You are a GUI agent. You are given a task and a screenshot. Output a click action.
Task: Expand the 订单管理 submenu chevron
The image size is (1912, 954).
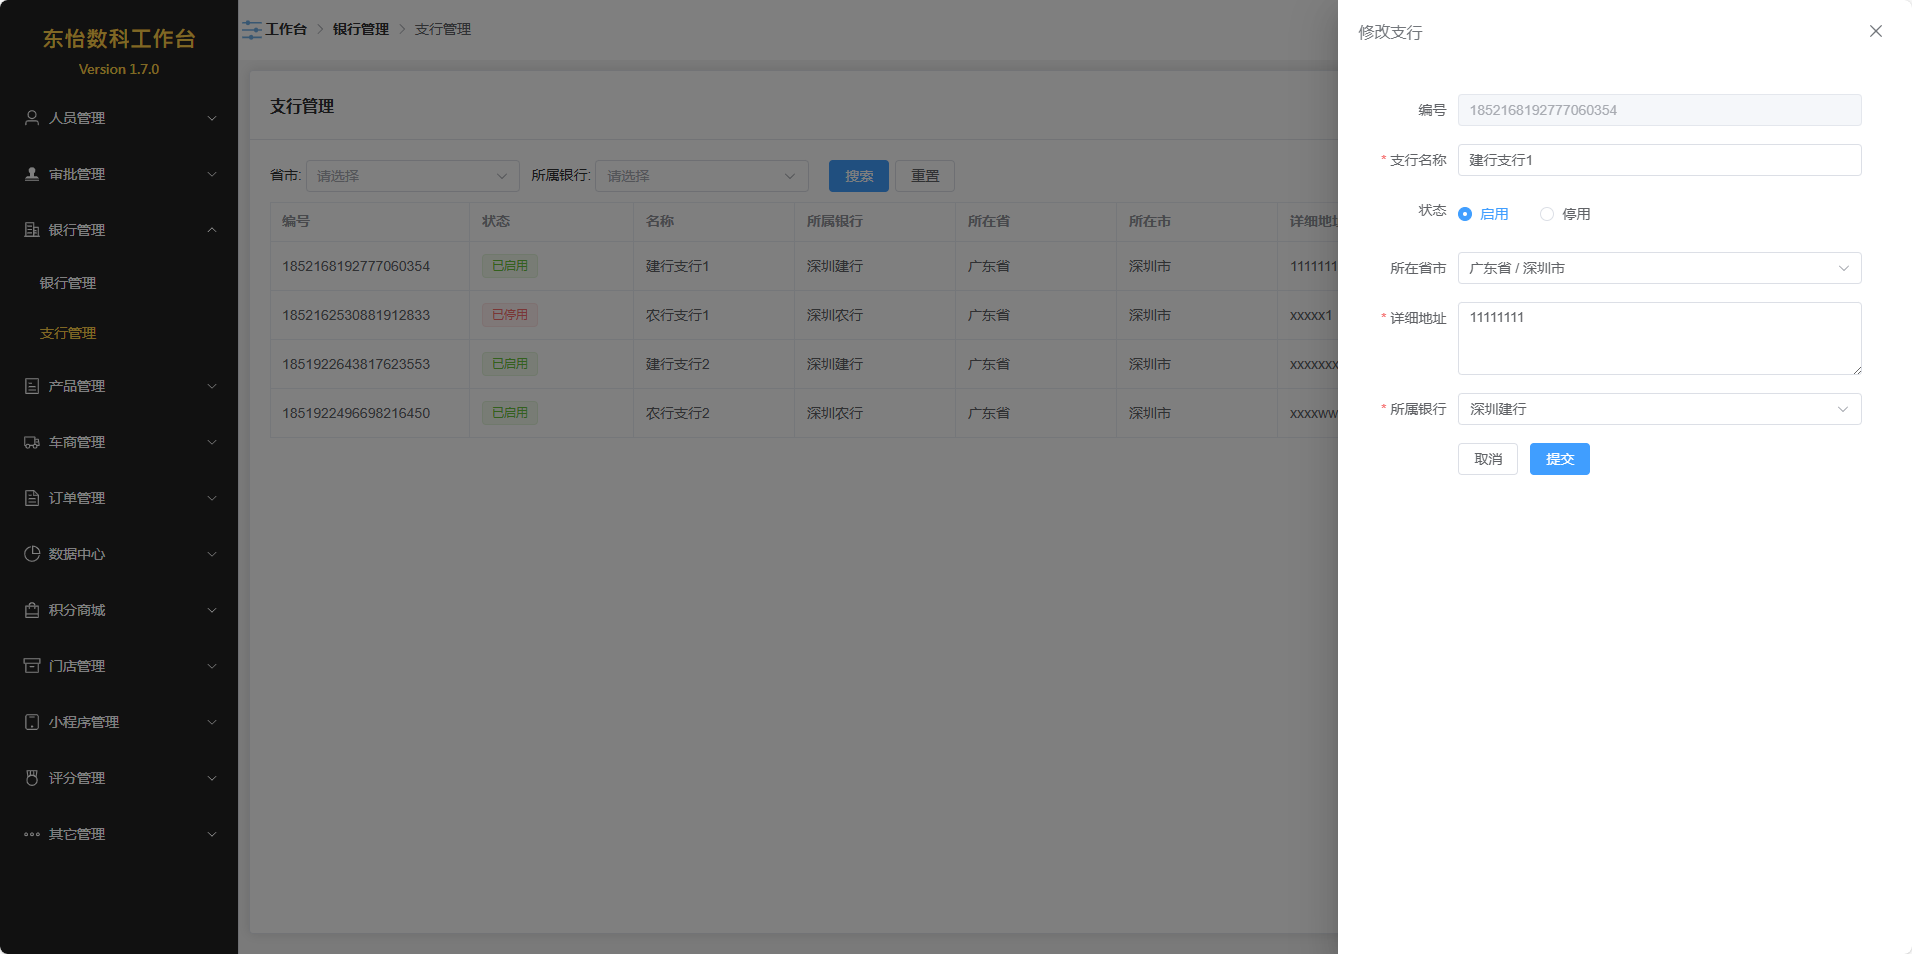[212, 498]
